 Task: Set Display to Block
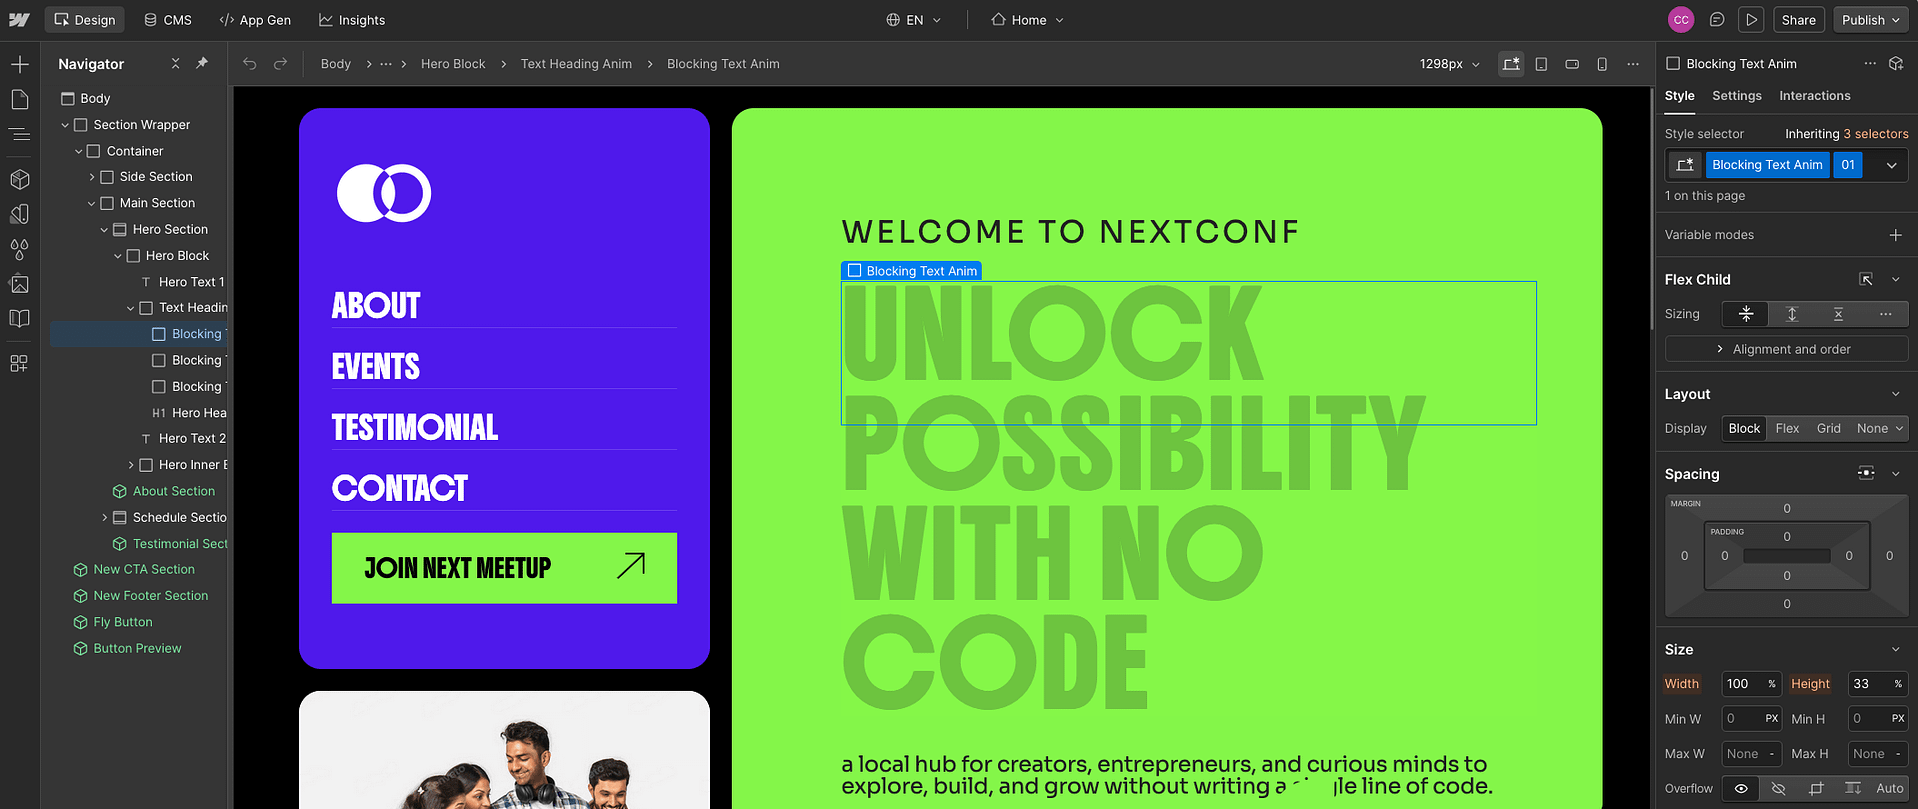pos(1744,429)
